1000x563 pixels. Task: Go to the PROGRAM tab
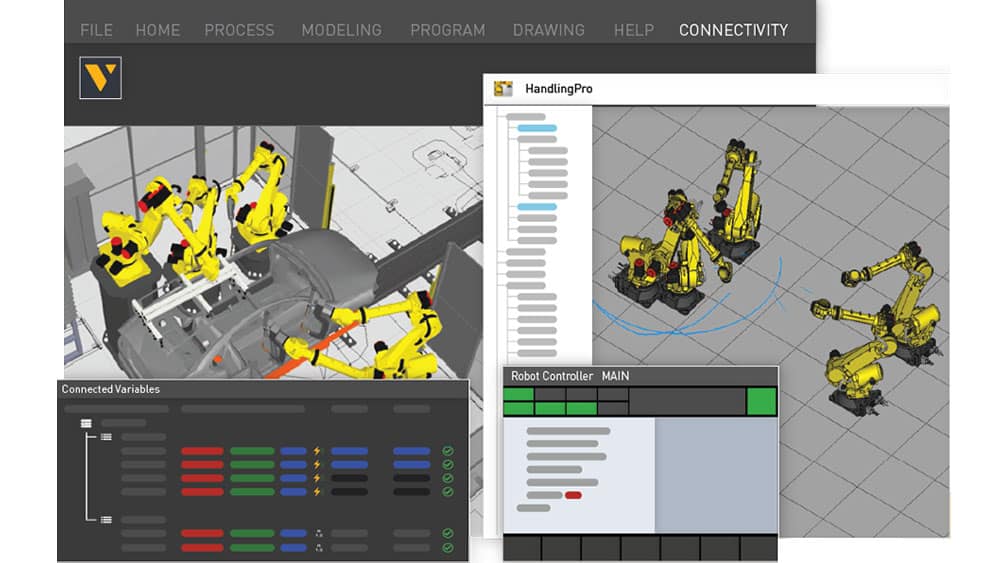coord(448,30)
